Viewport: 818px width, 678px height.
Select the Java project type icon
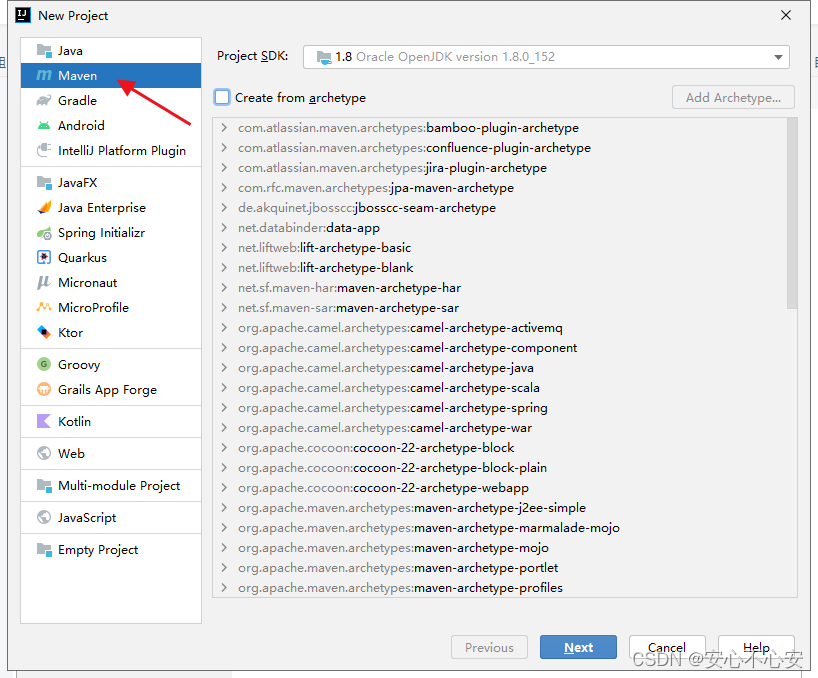click(x=44, y=51)
